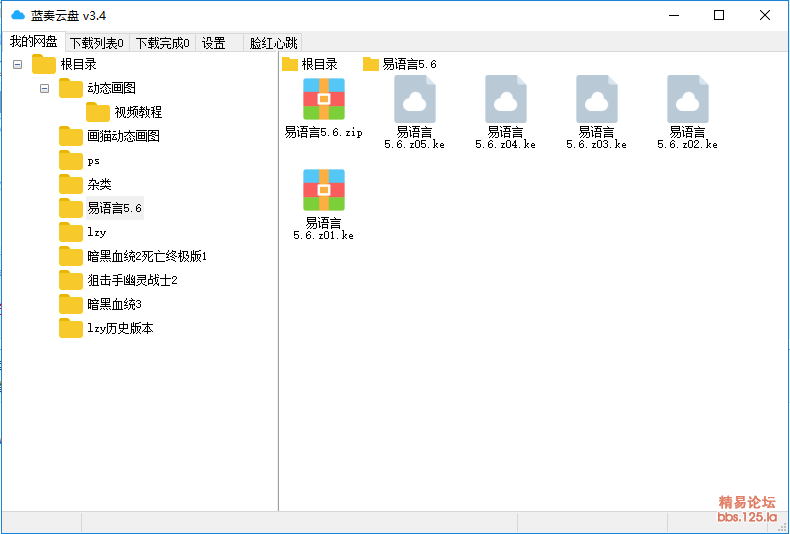Screen dimensions: 790x534
Task: Switch to the 我的网盘 tab
Action: 34,42
